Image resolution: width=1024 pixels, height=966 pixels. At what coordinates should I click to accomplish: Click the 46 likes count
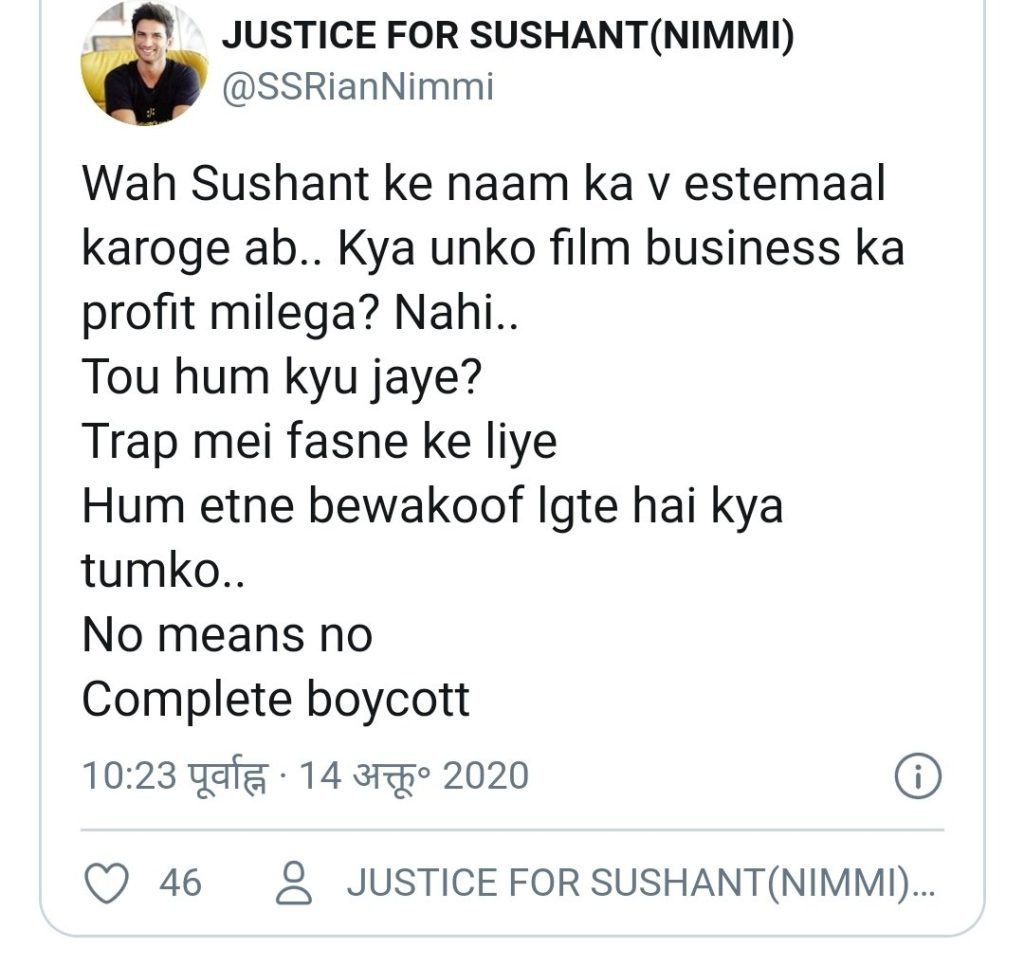180,883
